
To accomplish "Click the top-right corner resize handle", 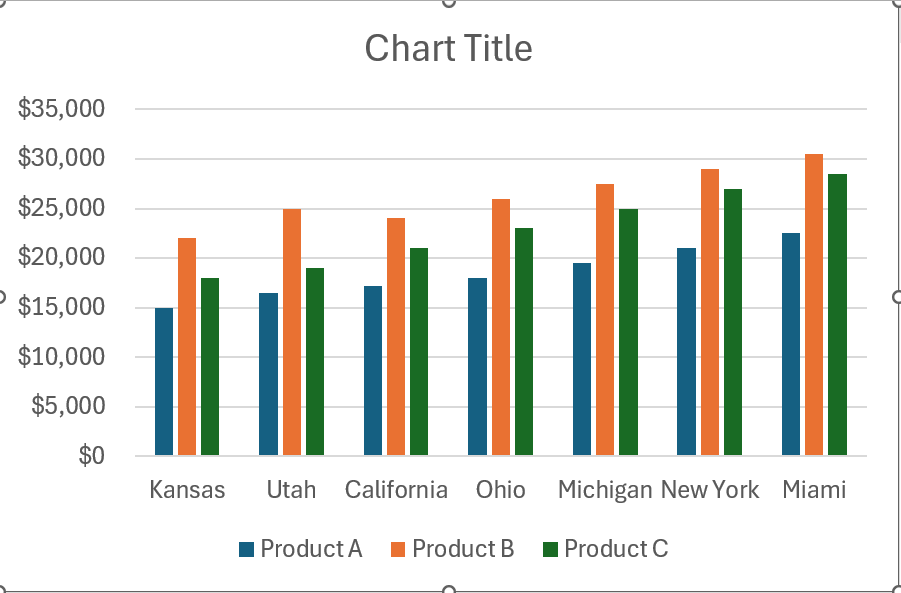I will [897, 3].
